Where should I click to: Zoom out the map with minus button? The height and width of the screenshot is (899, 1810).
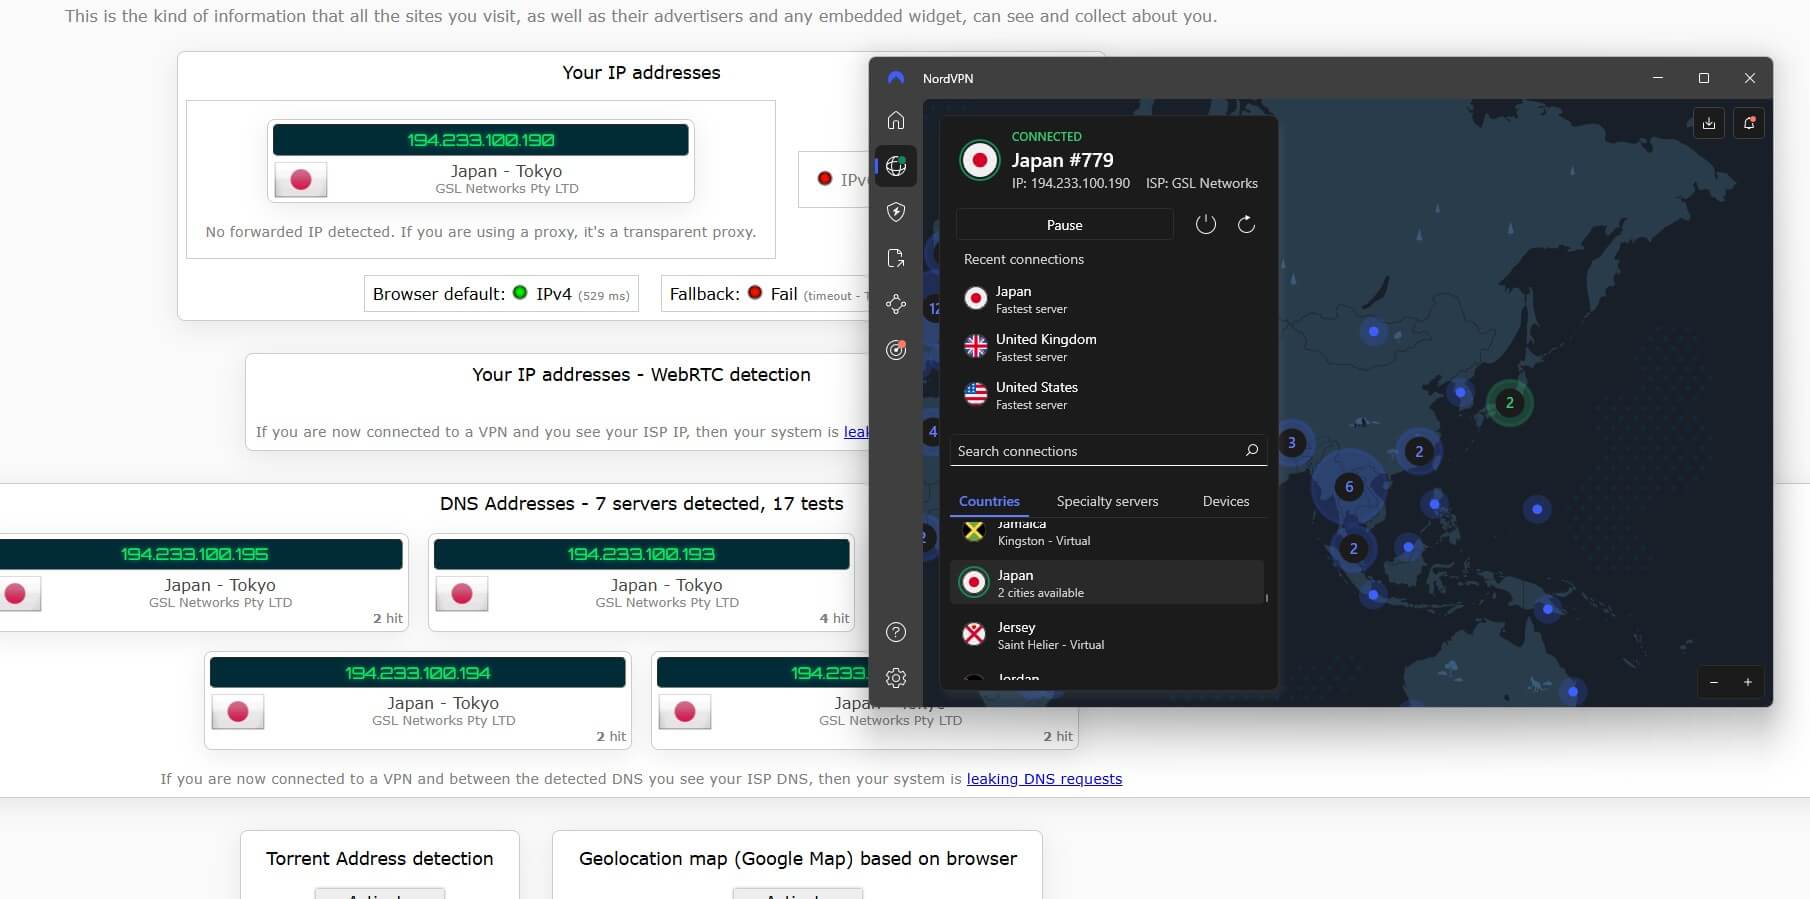pyautogui.click(x=1714, y=682)
